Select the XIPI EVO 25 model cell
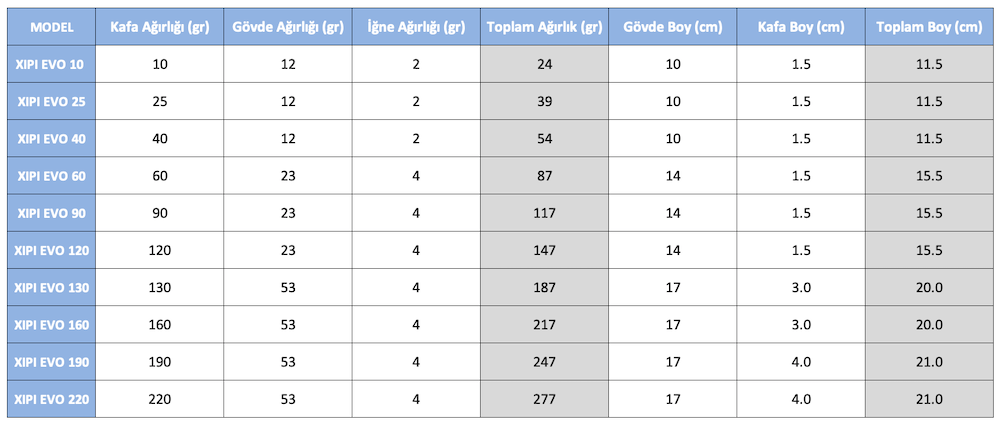 click(x=51, y=101)
